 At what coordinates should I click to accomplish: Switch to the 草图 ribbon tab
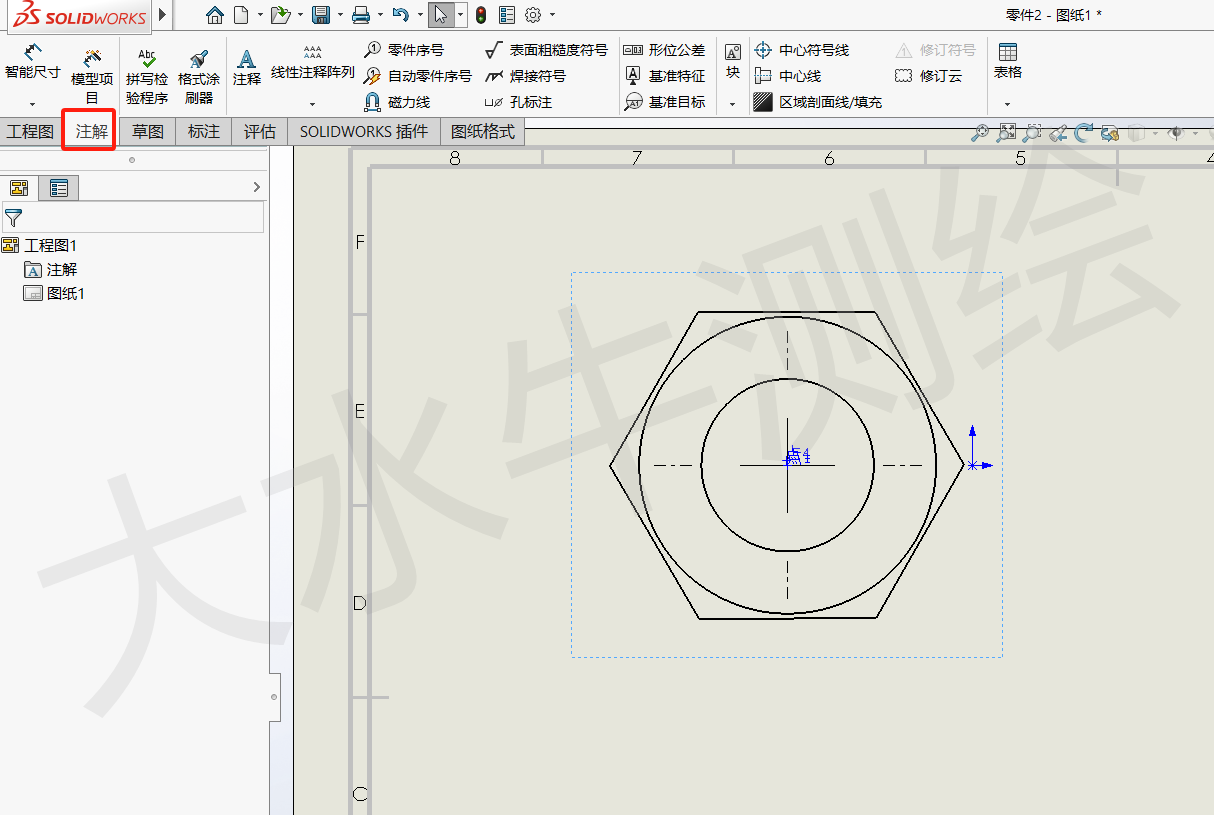pyautogui.click(x=148, y=131)
